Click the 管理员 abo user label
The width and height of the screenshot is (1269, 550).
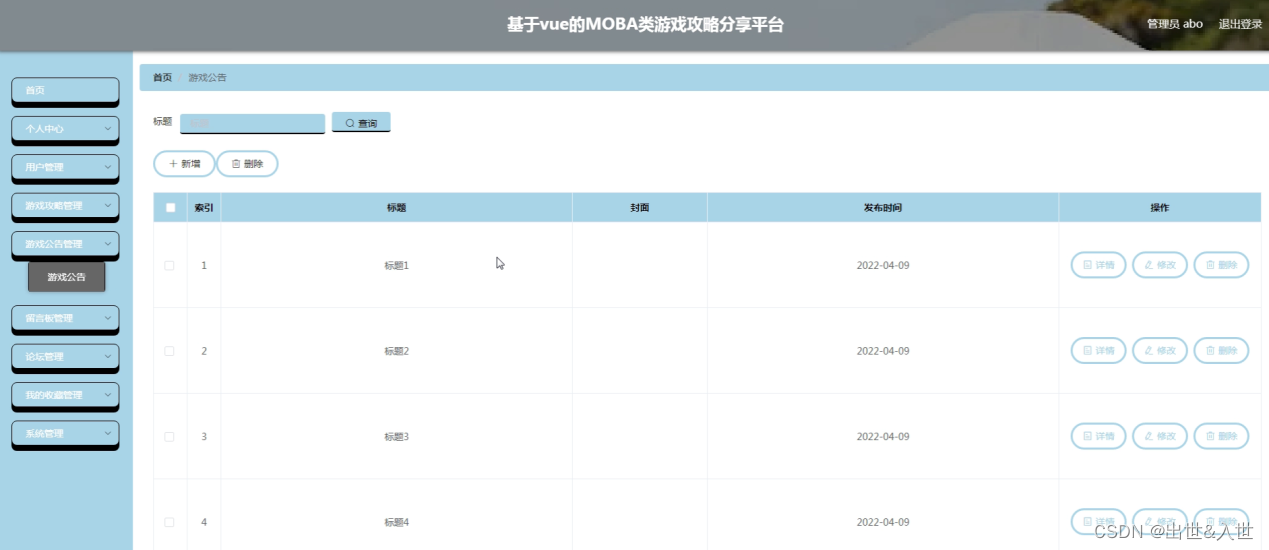pos(1175,24)
